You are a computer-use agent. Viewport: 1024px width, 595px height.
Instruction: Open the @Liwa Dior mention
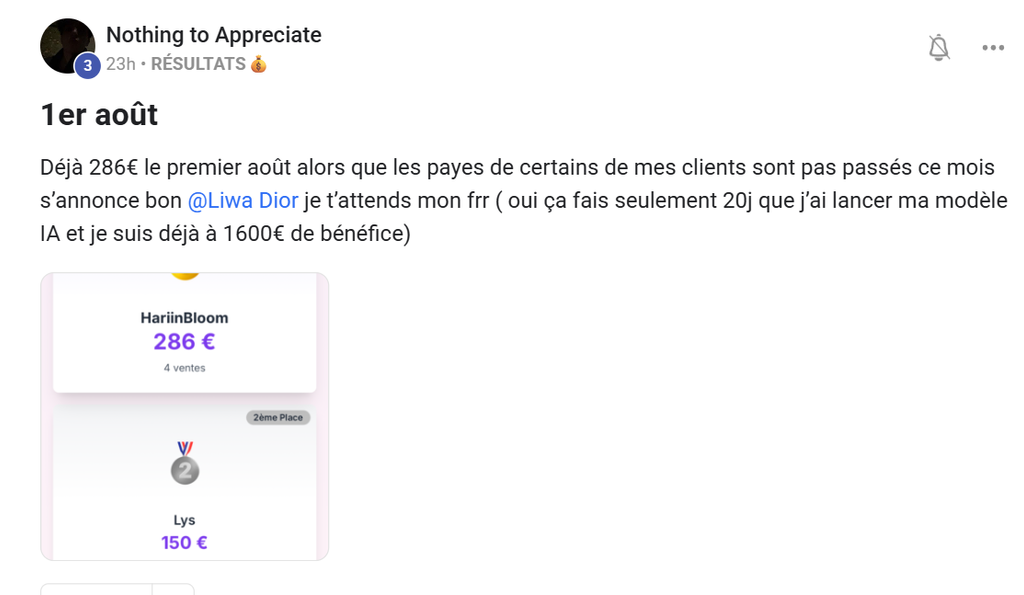[x=243, y=201]
